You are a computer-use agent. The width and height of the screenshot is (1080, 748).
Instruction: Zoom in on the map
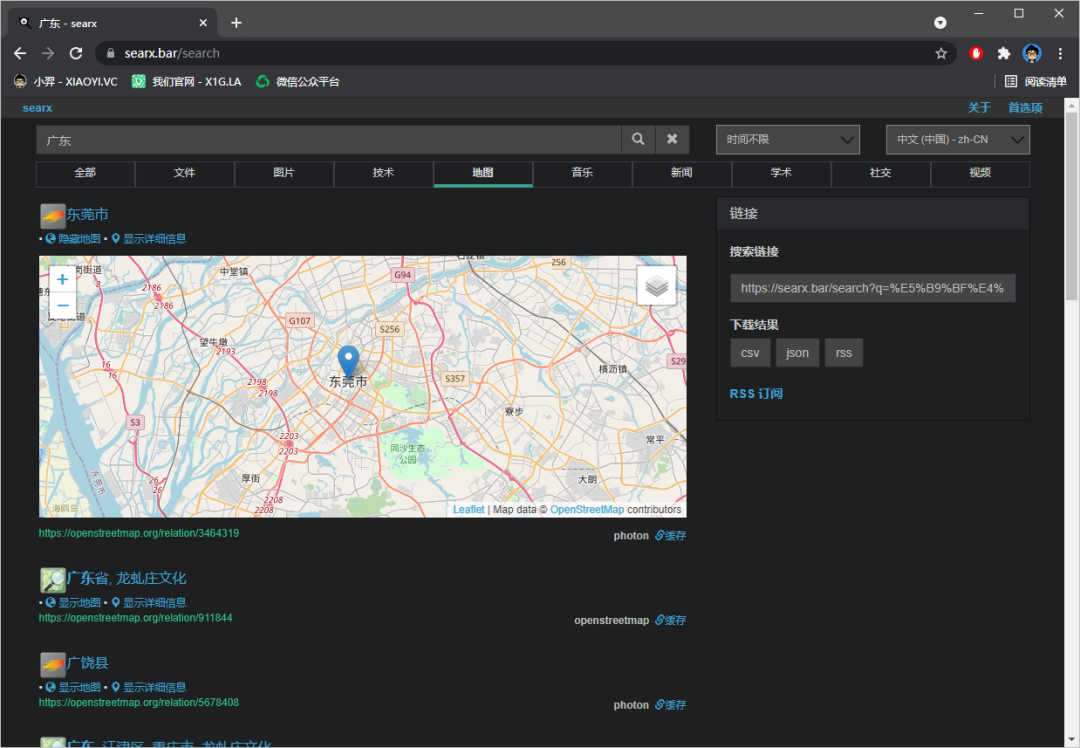coord(62,280)
